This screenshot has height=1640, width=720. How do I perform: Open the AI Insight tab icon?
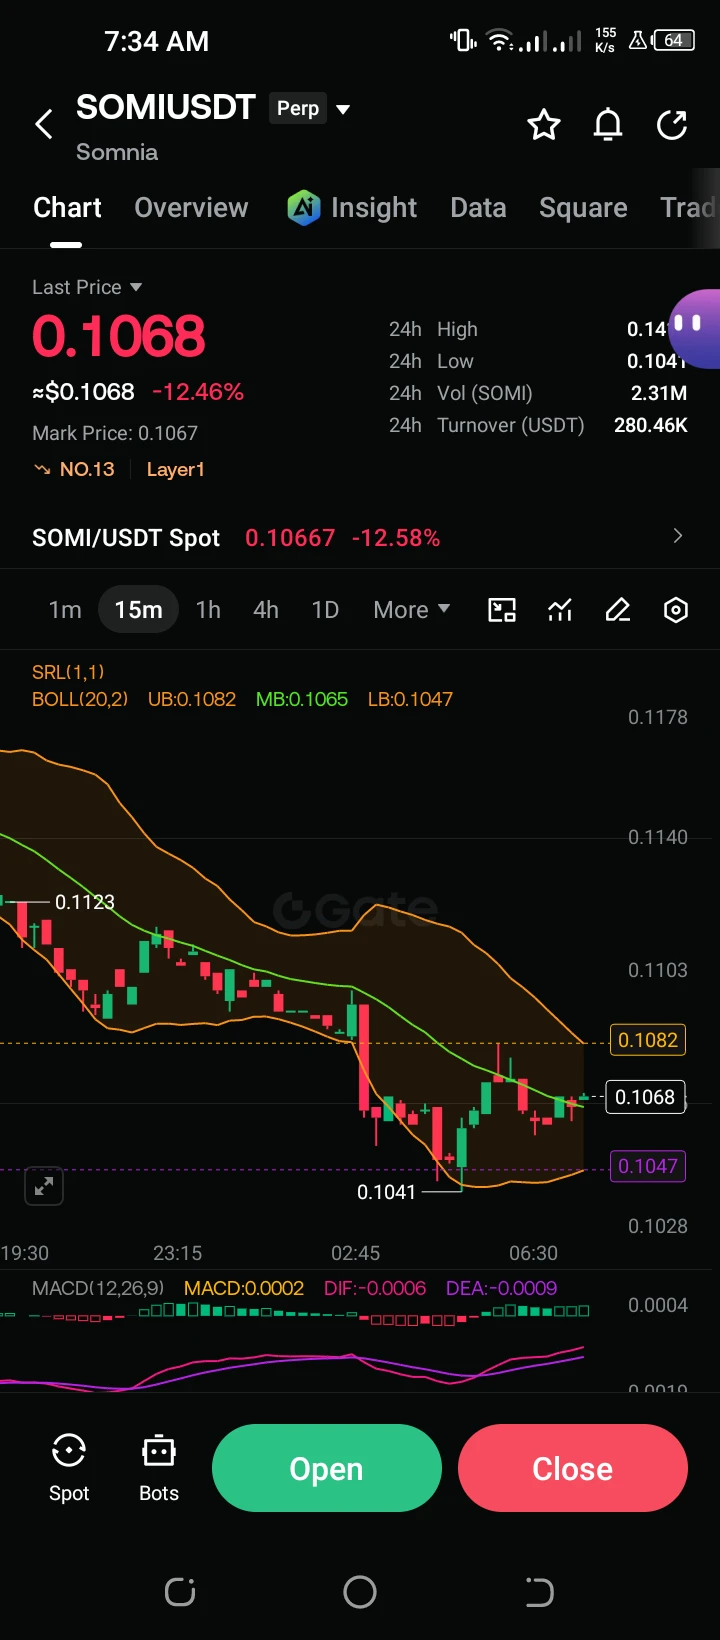304,208
